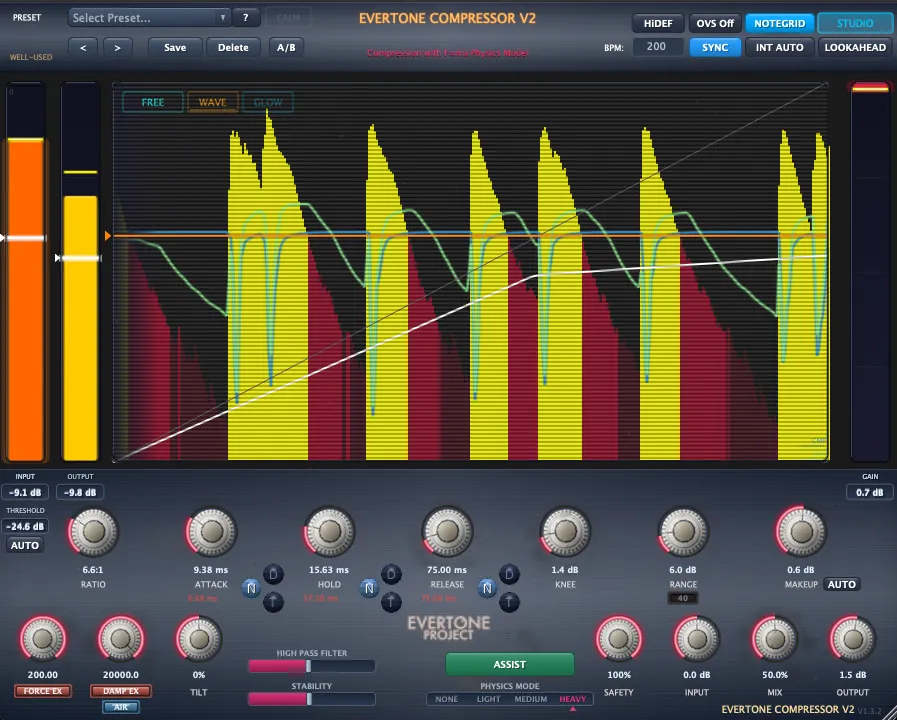Toggle INT AUTO

(x=779, y=47)
